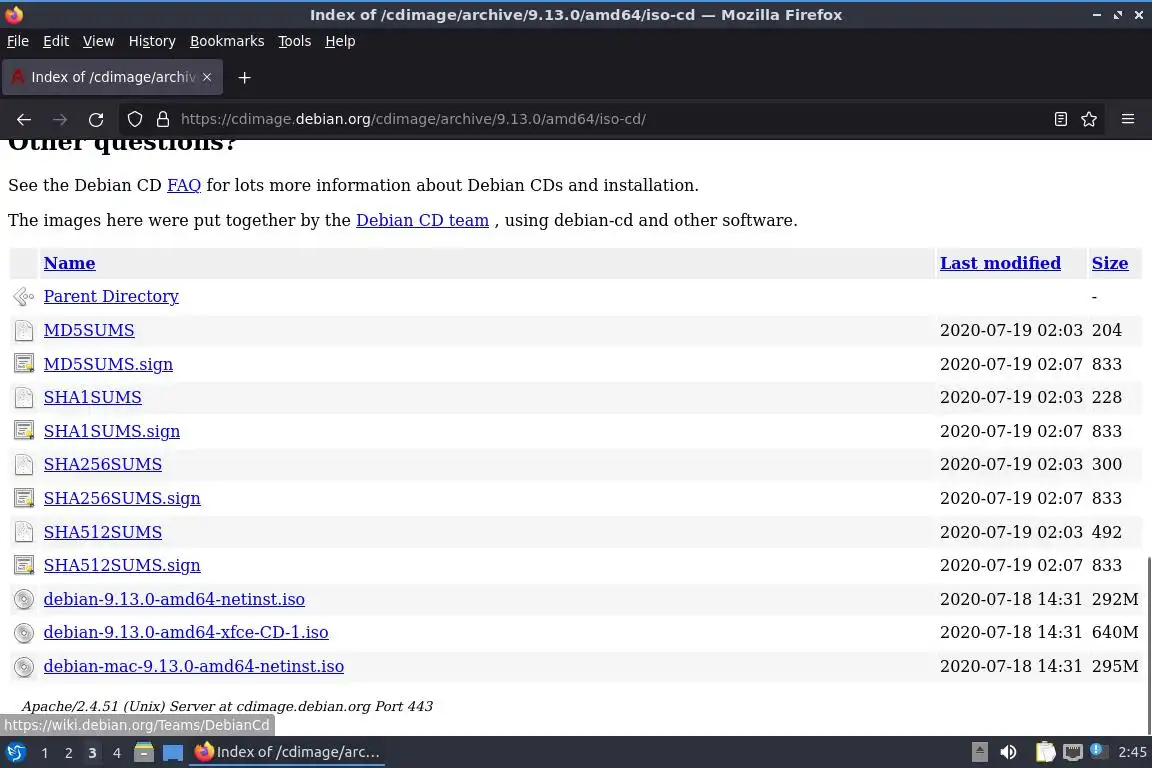Open the file manager taskbar icon

[x=144, y=752]
